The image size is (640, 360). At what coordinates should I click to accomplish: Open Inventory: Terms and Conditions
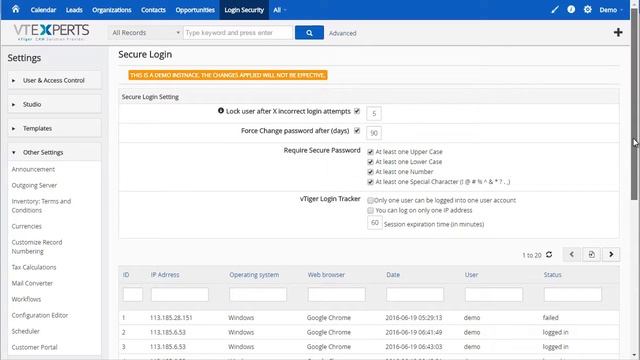41,206
